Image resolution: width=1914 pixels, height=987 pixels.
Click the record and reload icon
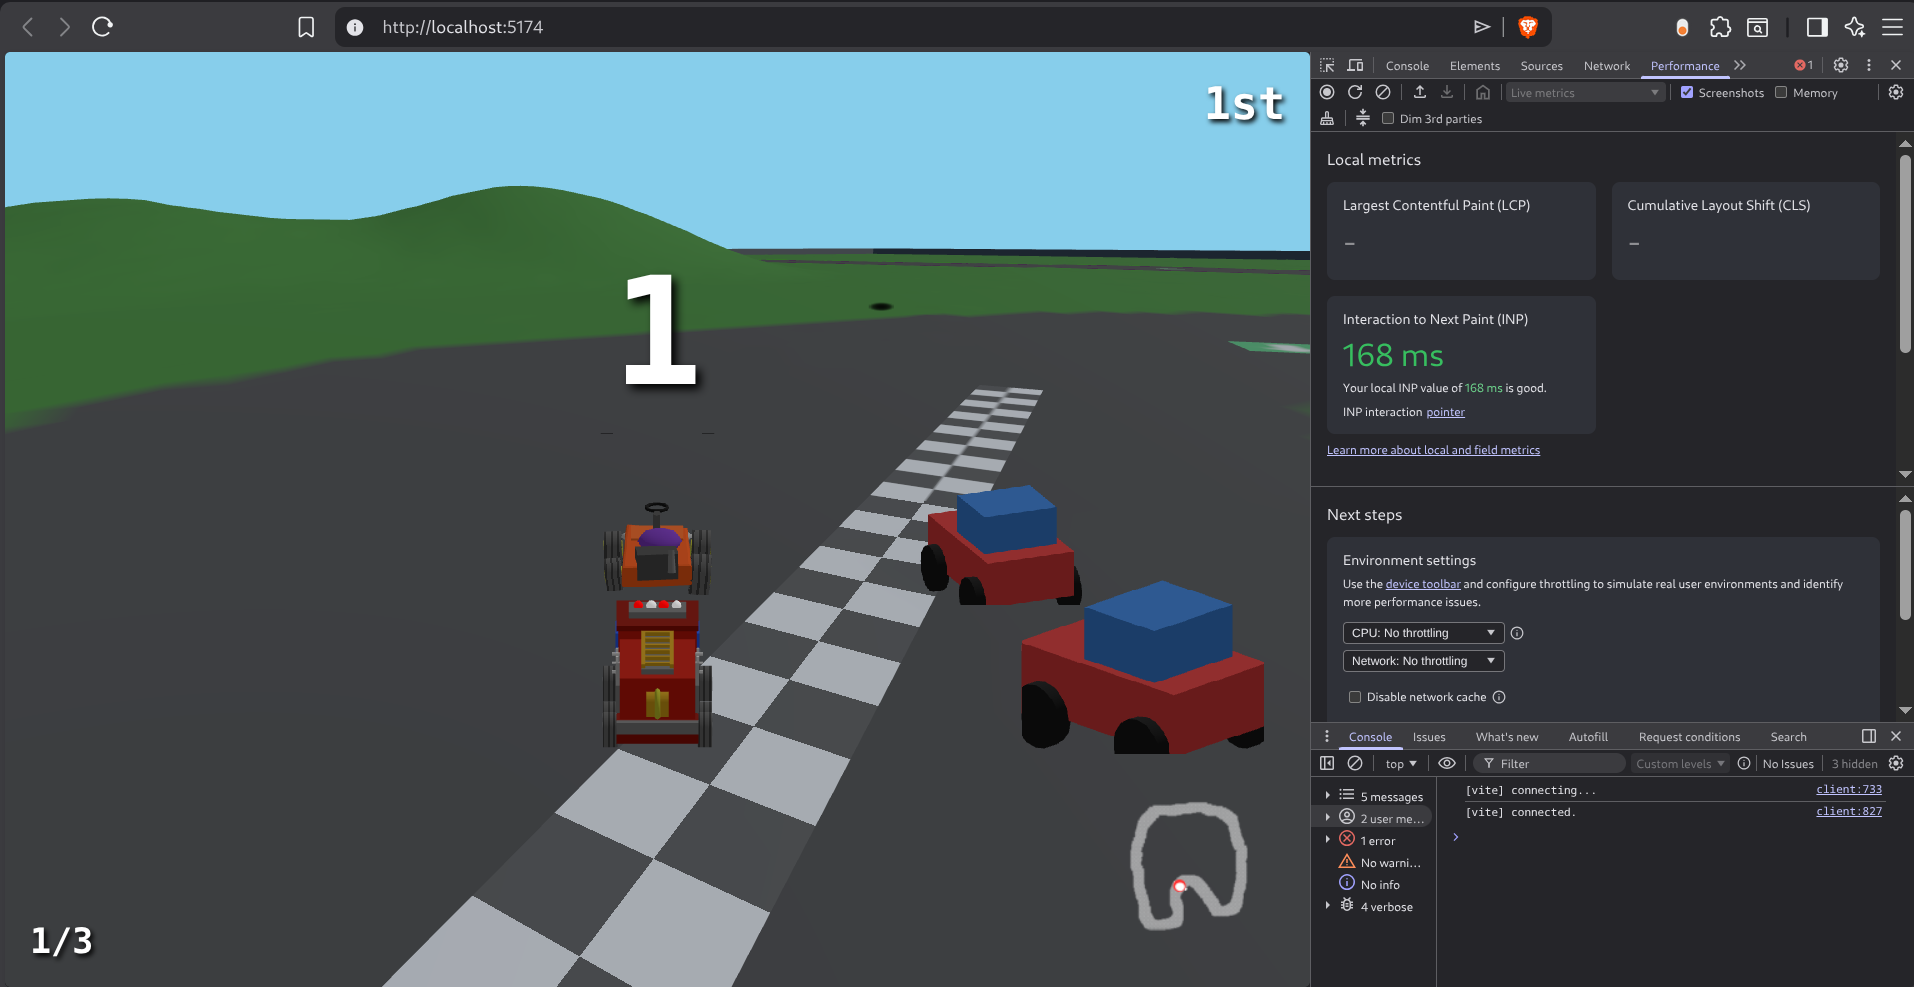1354,92
